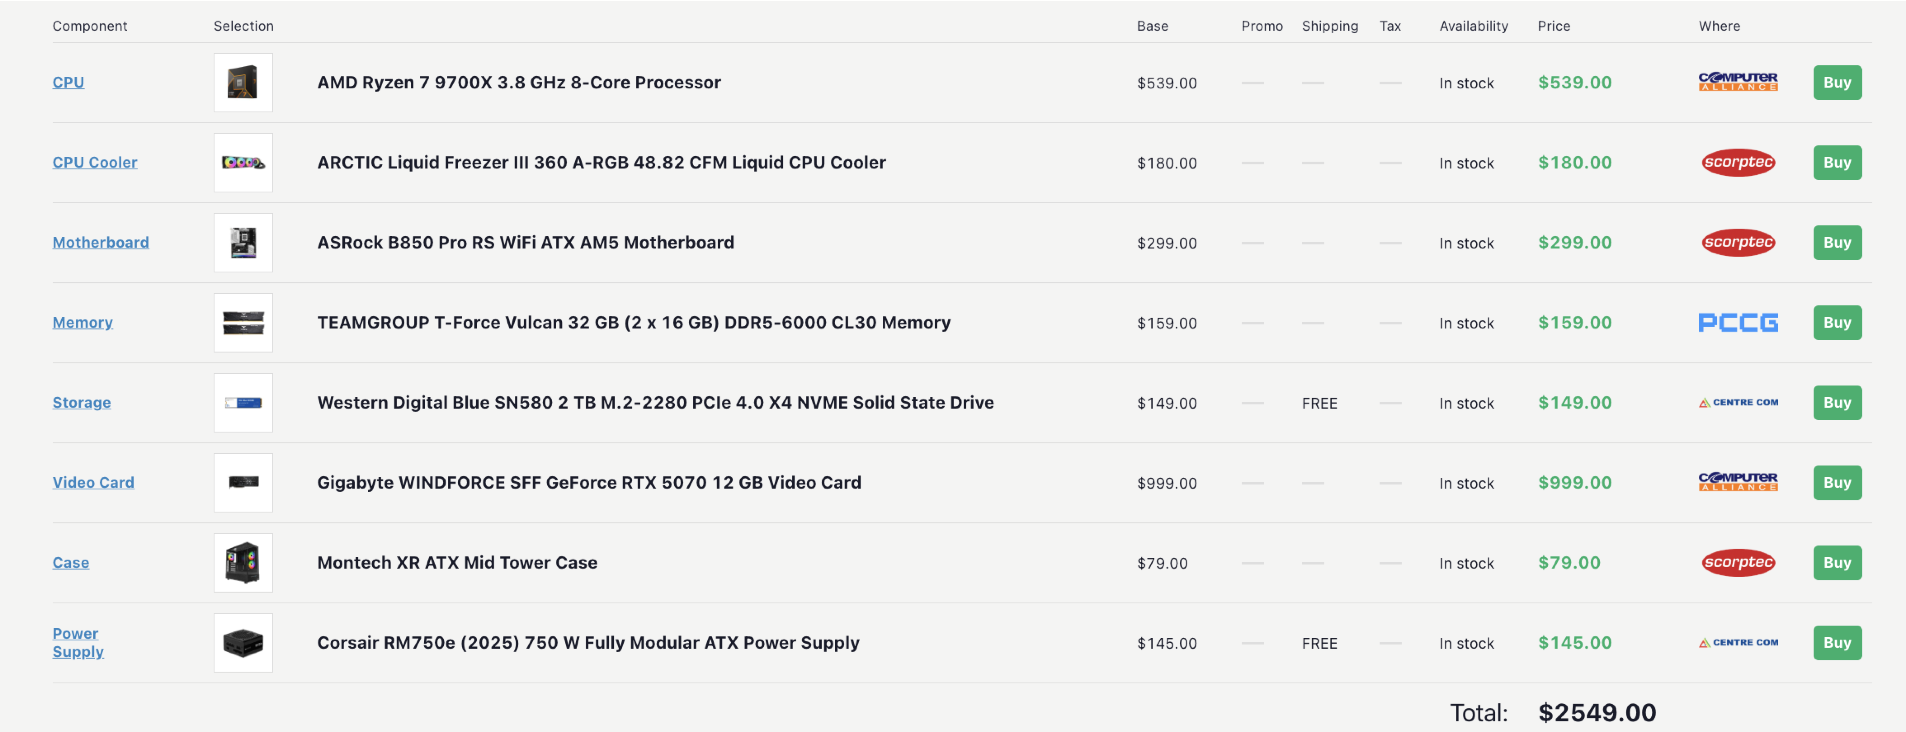Open the Computer Alliance logo for Video Card
Viewport: 1906px width, 732px height.
tap(1738, 482)
